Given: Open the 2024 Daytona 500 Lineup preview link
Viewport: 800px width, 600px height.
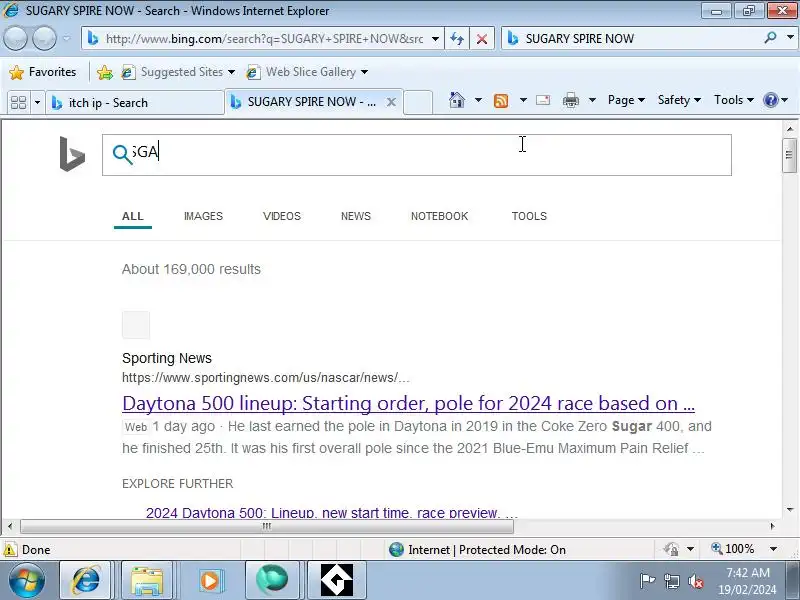Looking at the screenshot, I should [x=332, y=513].
